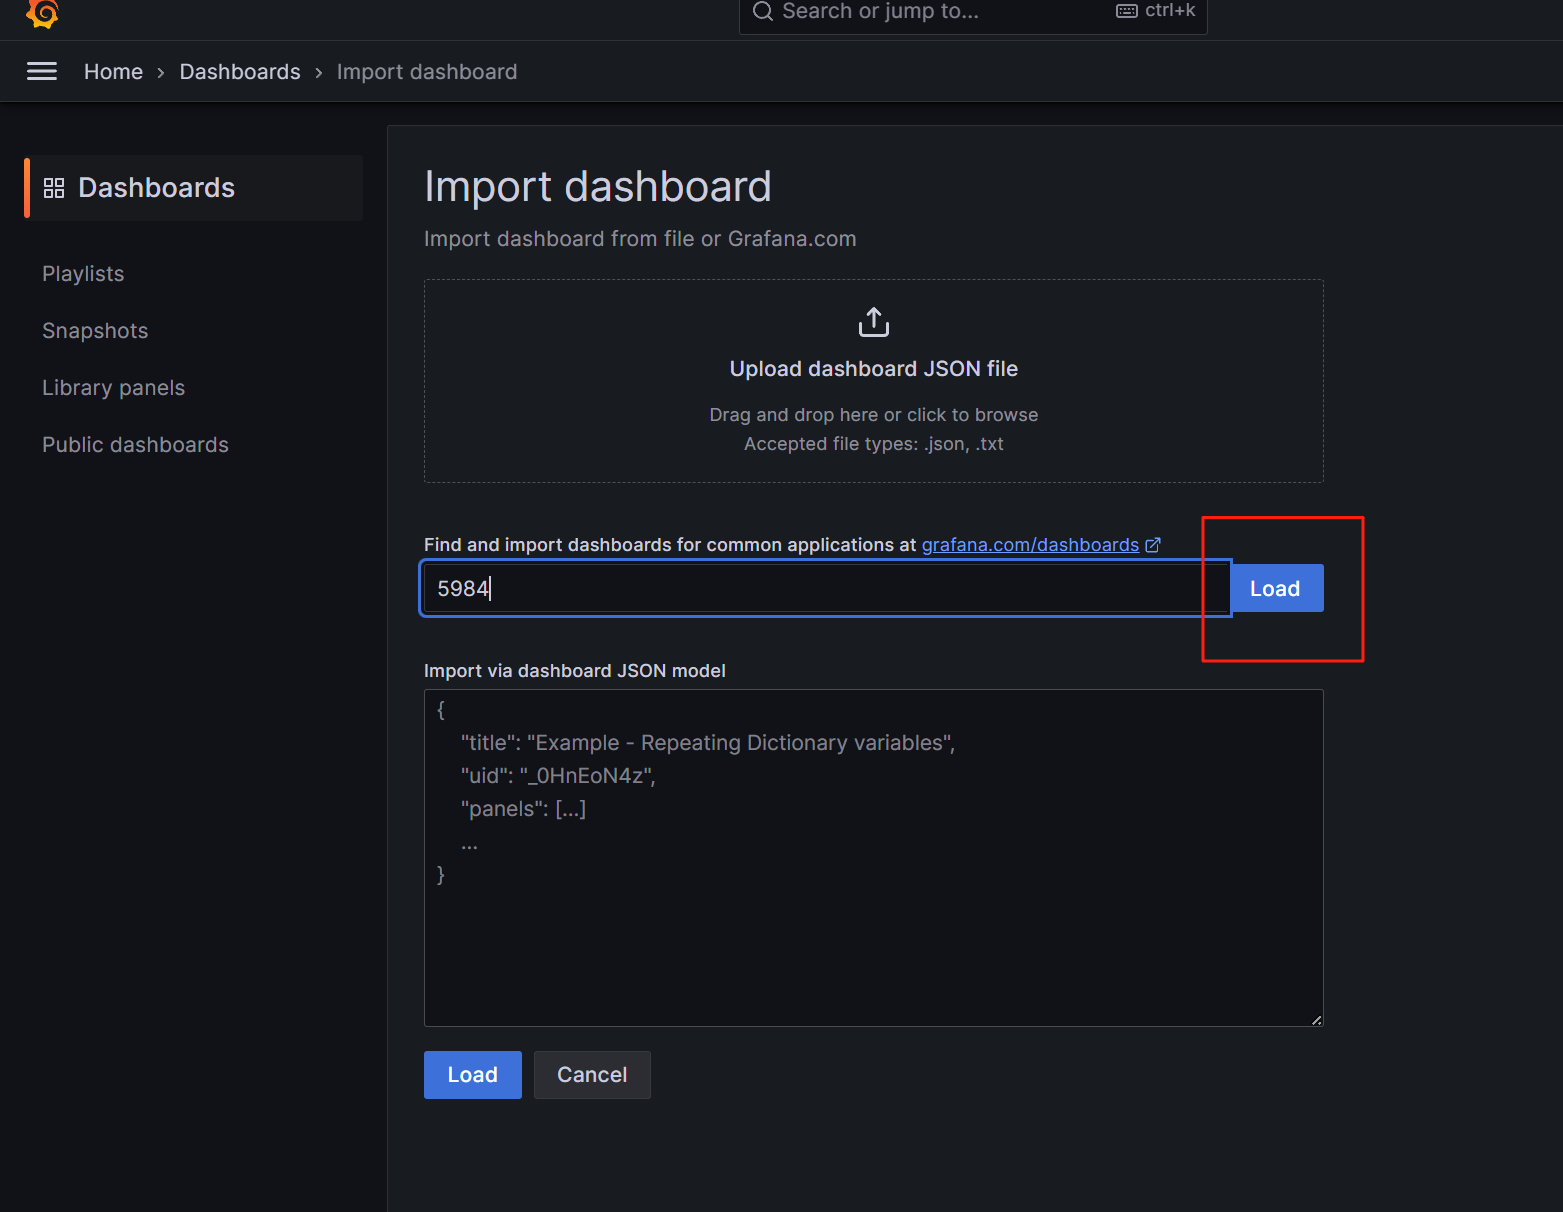1563x1212 pixels.
Task: Click the ctrl+k keyboard shortcut icon
Action: pyautogui.click(x=1127, y=11)
